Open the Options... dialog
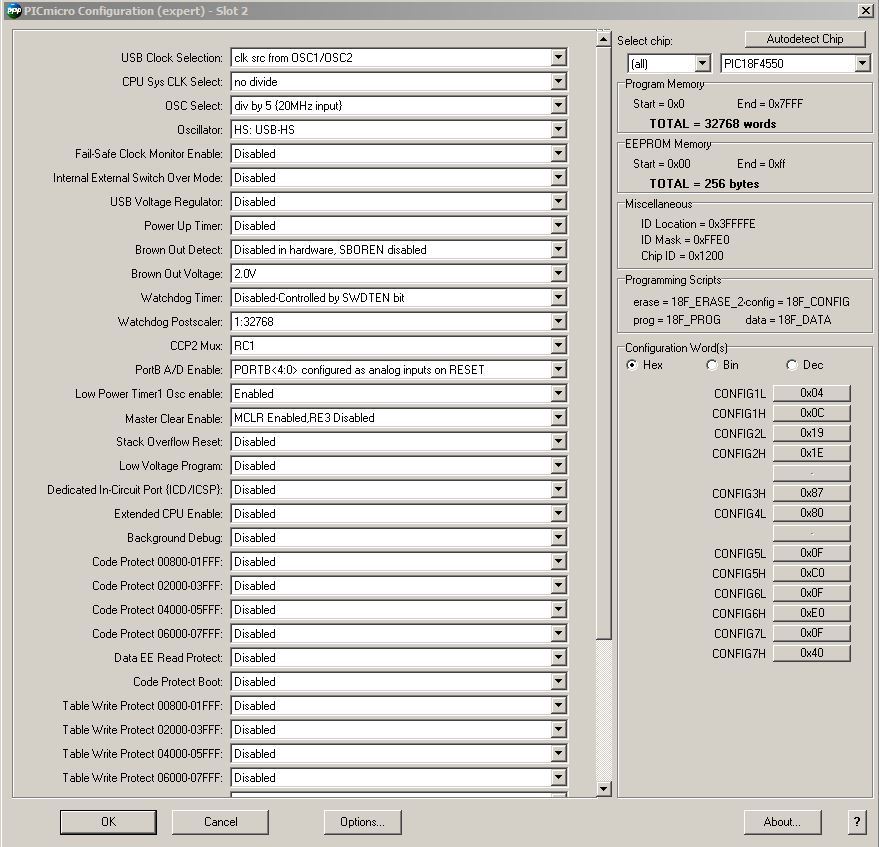This screenshot has height=847, width=879. pyautogui.click(x=362, y=822)
